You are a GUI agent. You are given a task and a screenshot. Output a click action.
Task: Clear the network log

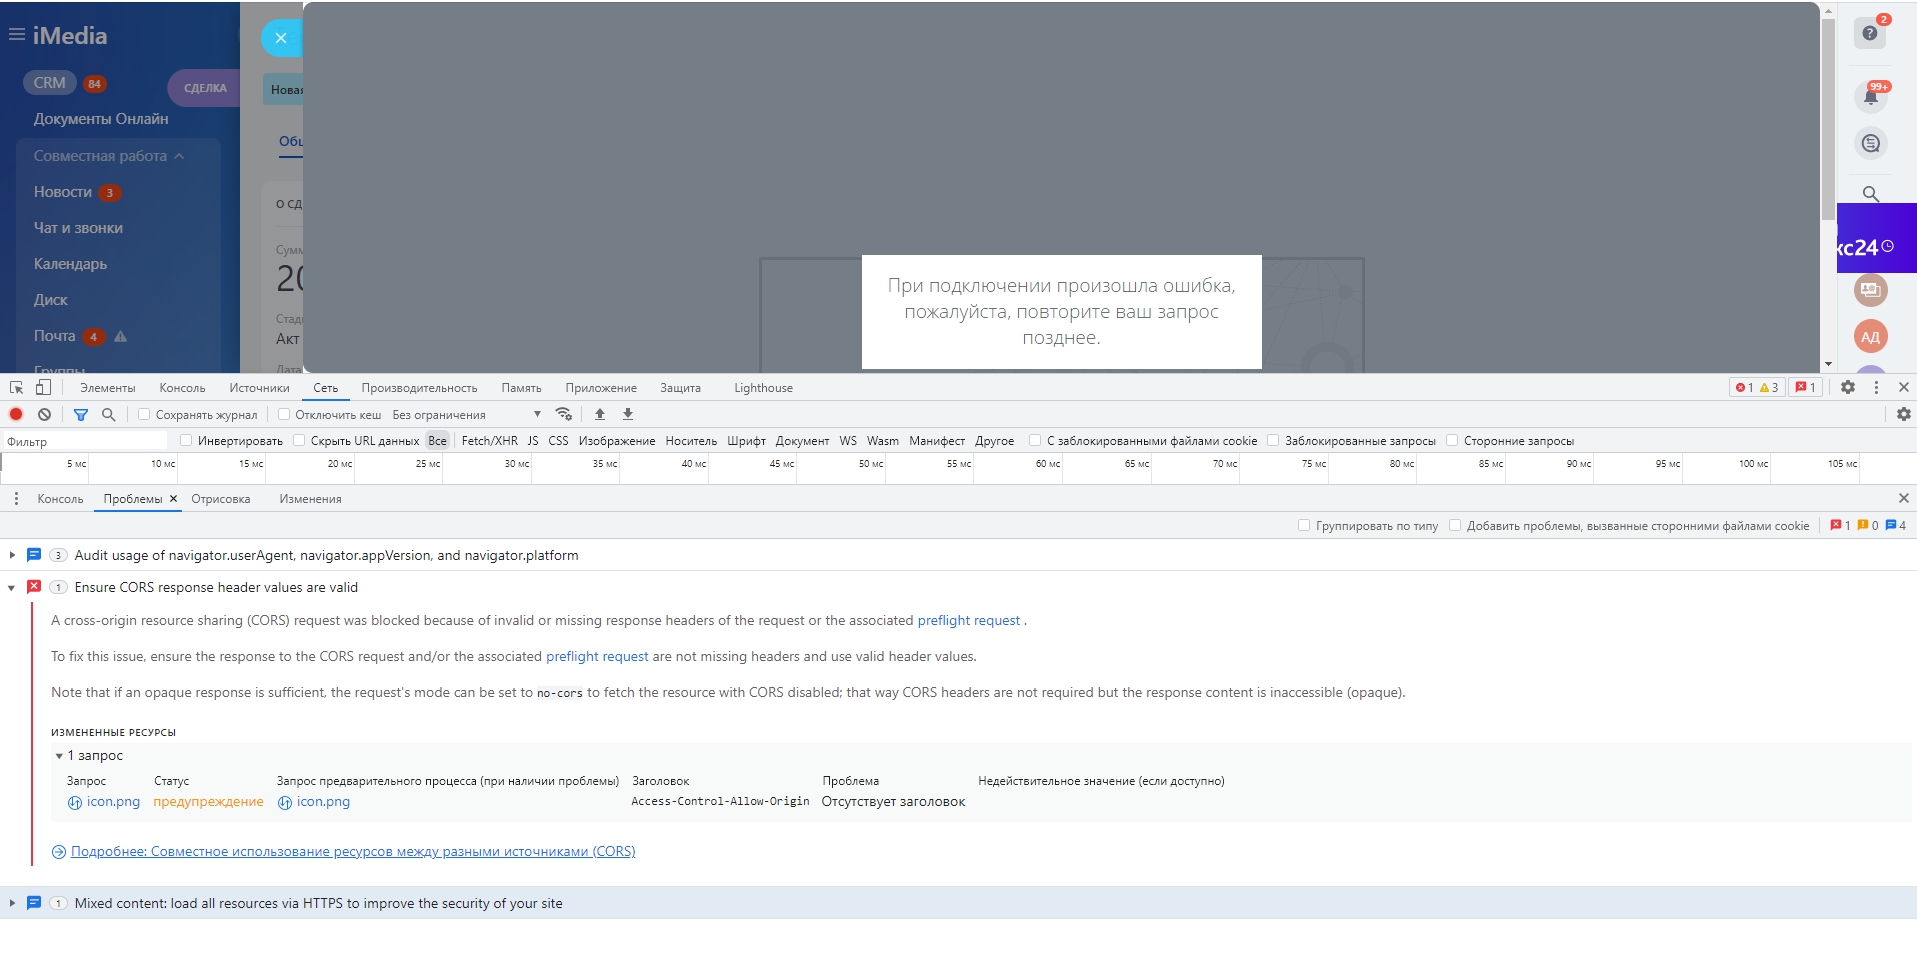[44, 414]
